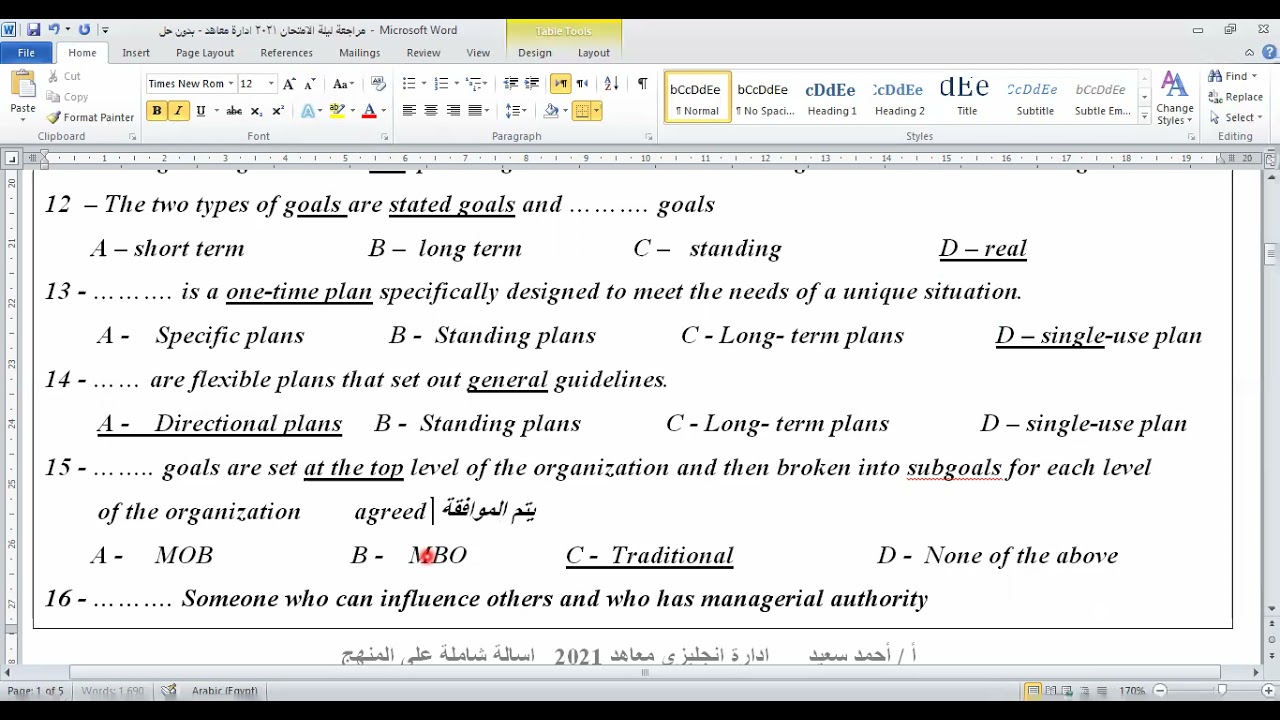Click the Words count in status bar
This screenshot has height=720, width=1280.
(x=112, y=690)
